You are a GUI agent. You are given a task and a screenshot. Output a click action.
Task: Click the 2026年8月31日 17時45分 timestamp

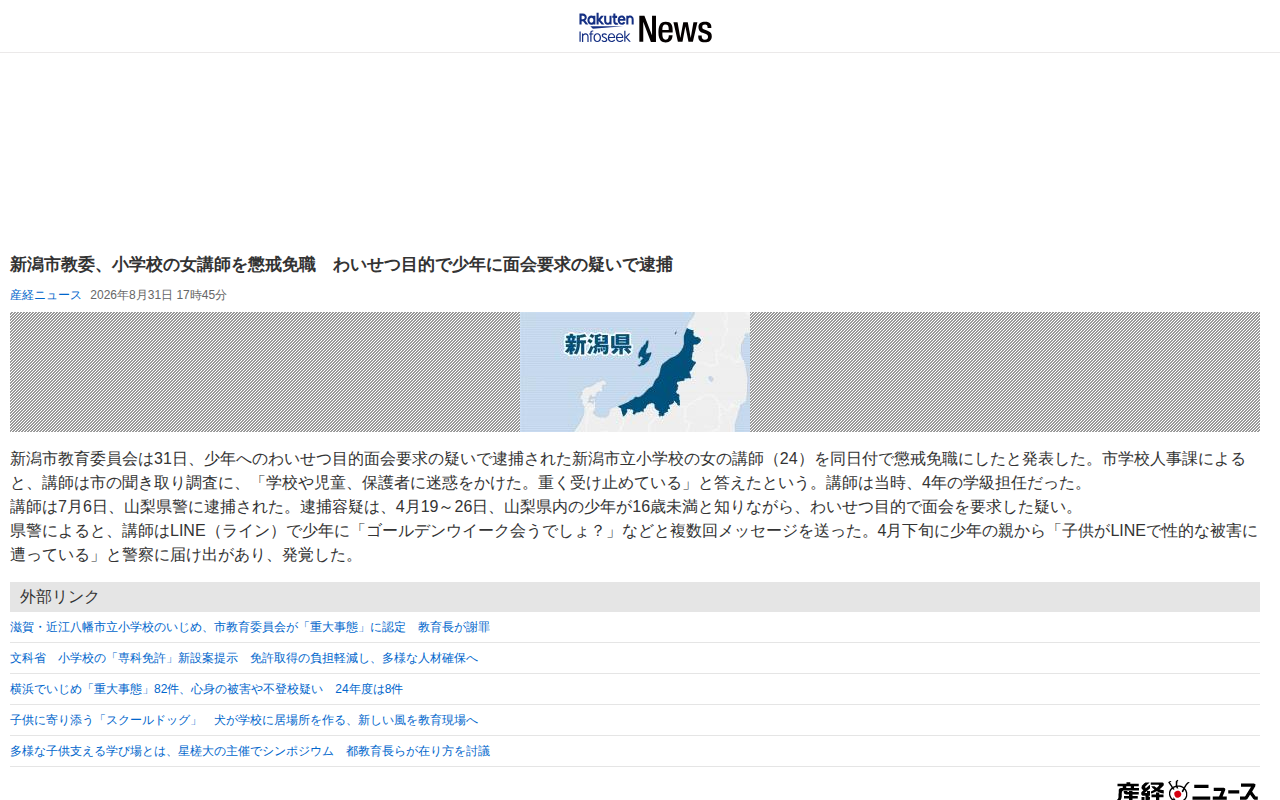click(158, 295)
